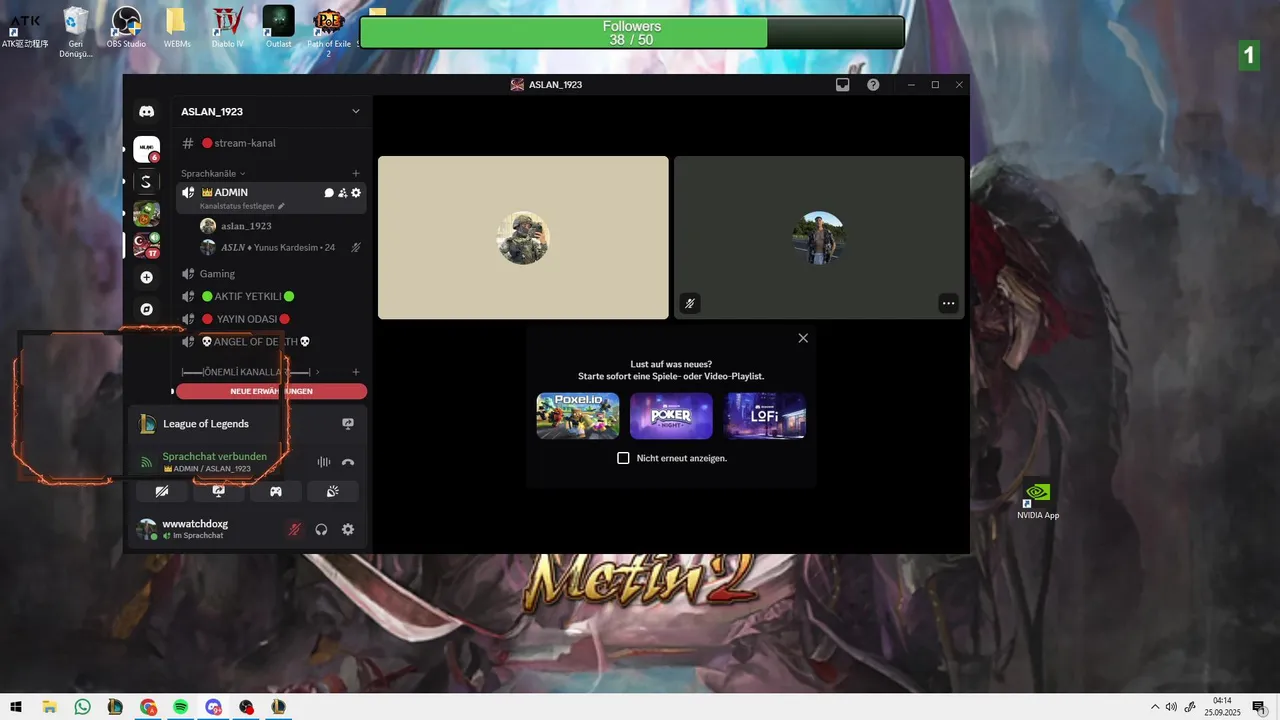1280x720 pixels.
Task: Join the YAYIN ODASI voice channel
Action: [x=271, y=319]
